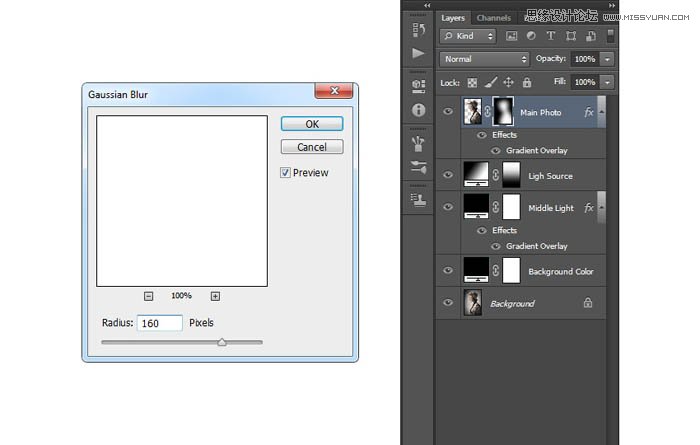The height and width of the screenshot is (445, 700).
Task: Click the Gaussian Blur radius slider handle
Action: tap(222, 342)
